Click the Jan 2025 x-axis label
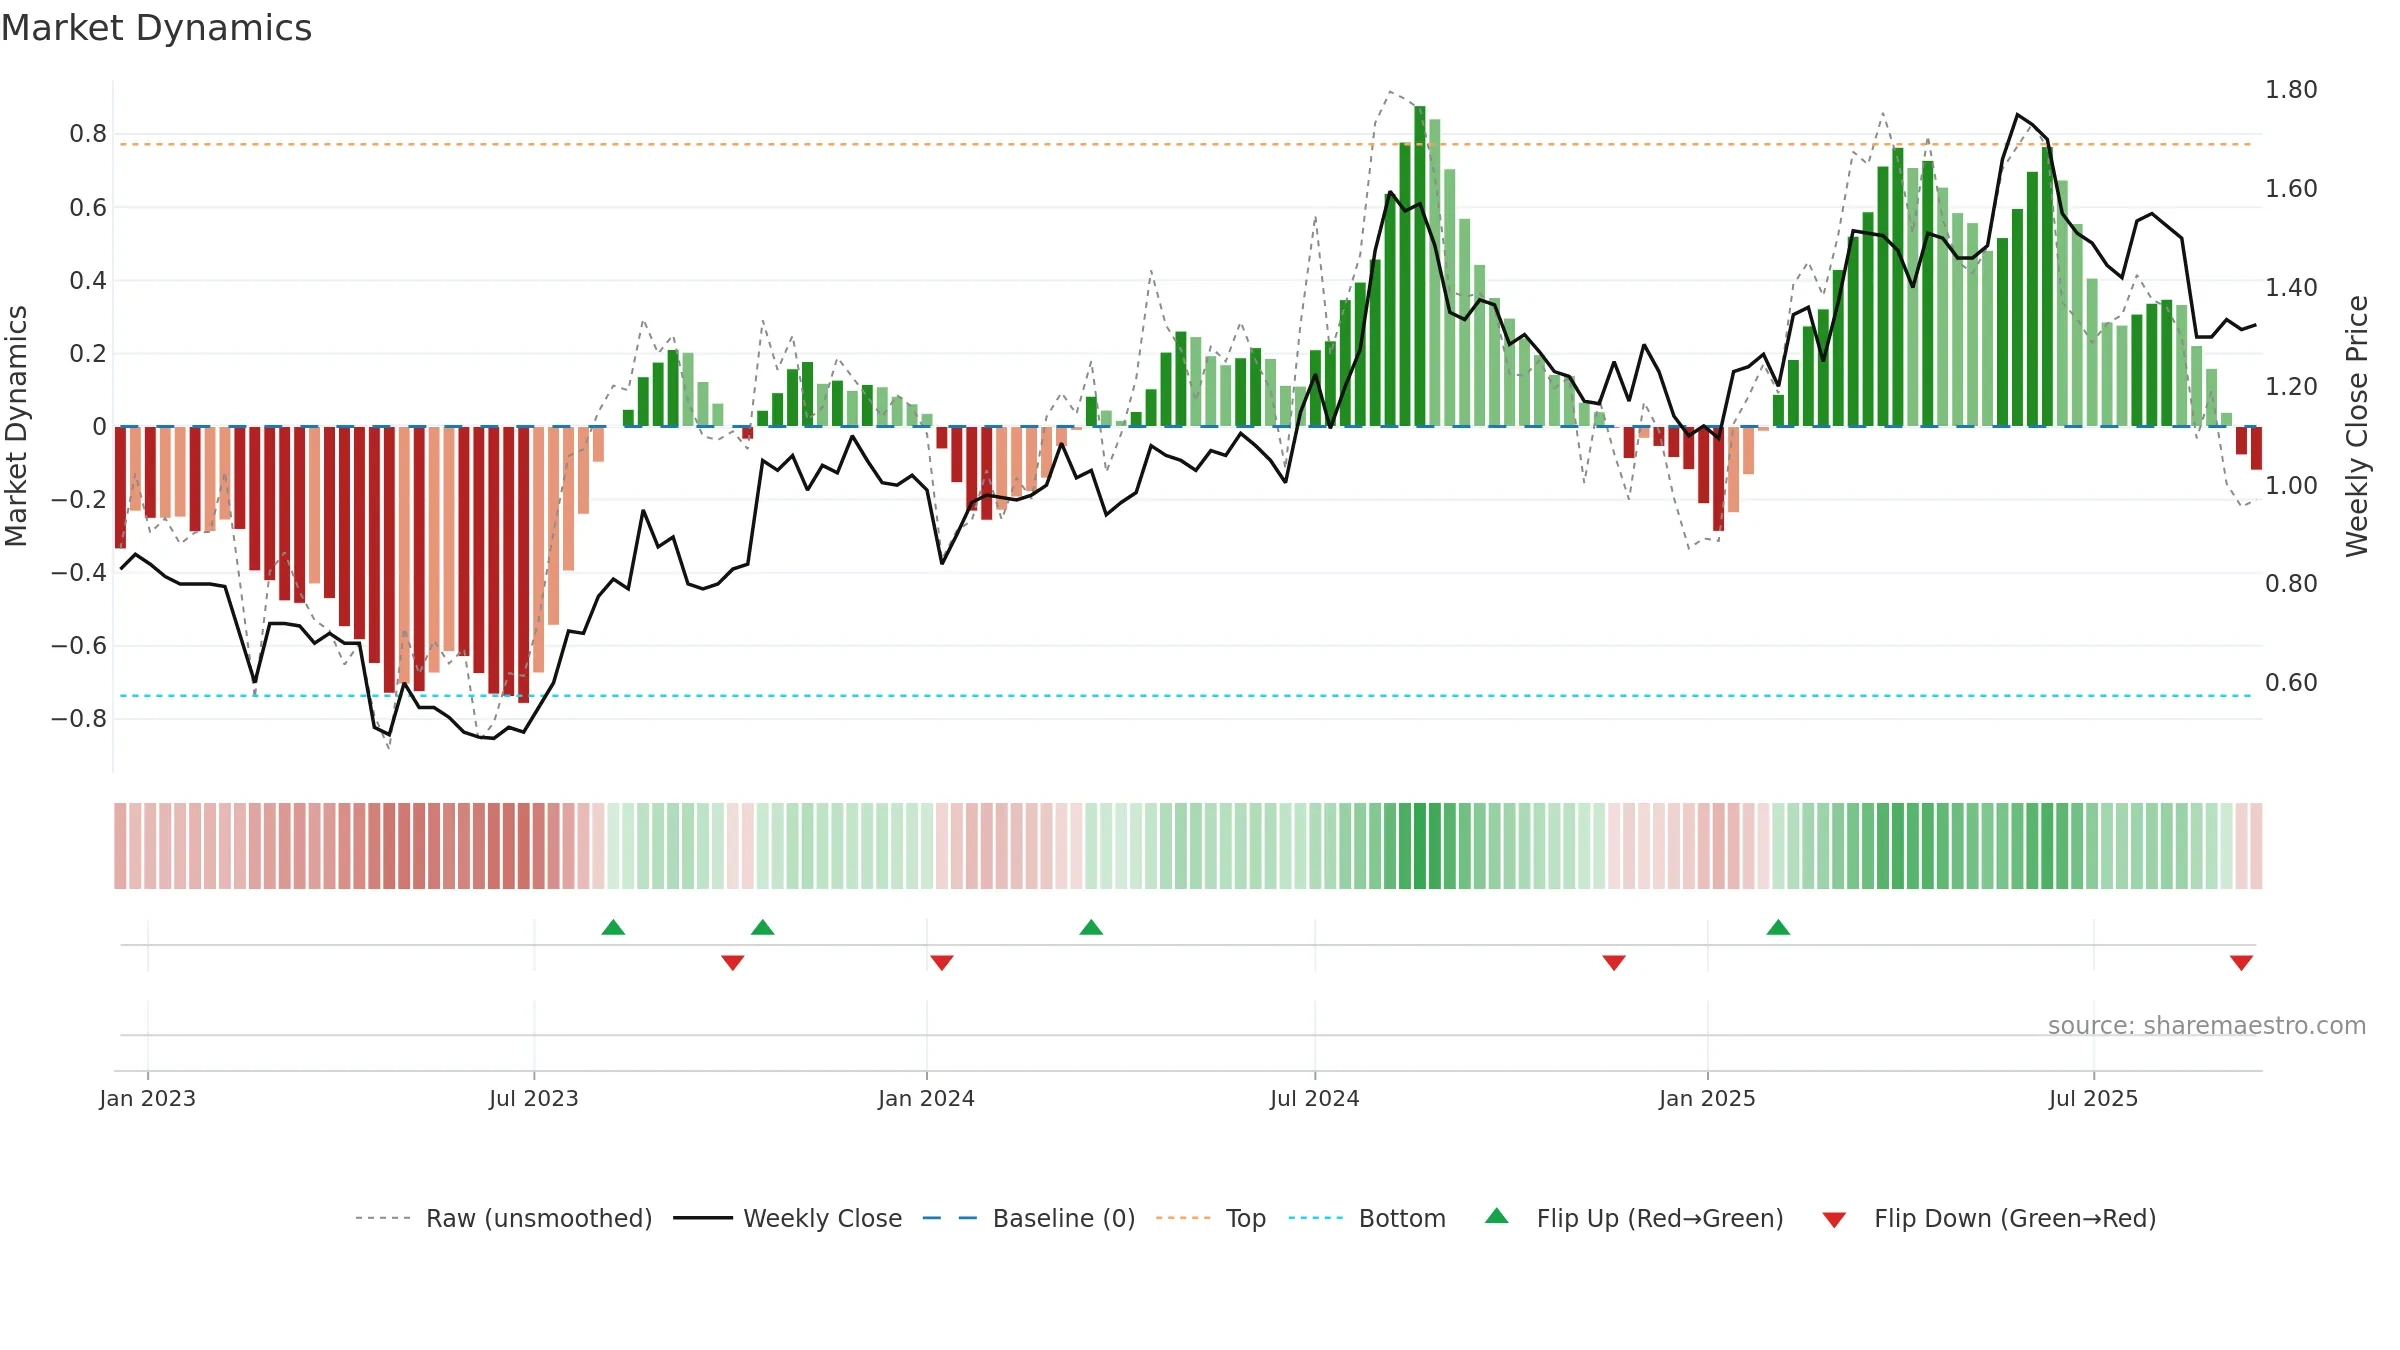The width and height of the screenshot is (2400, 1350). [1708, 1098]
